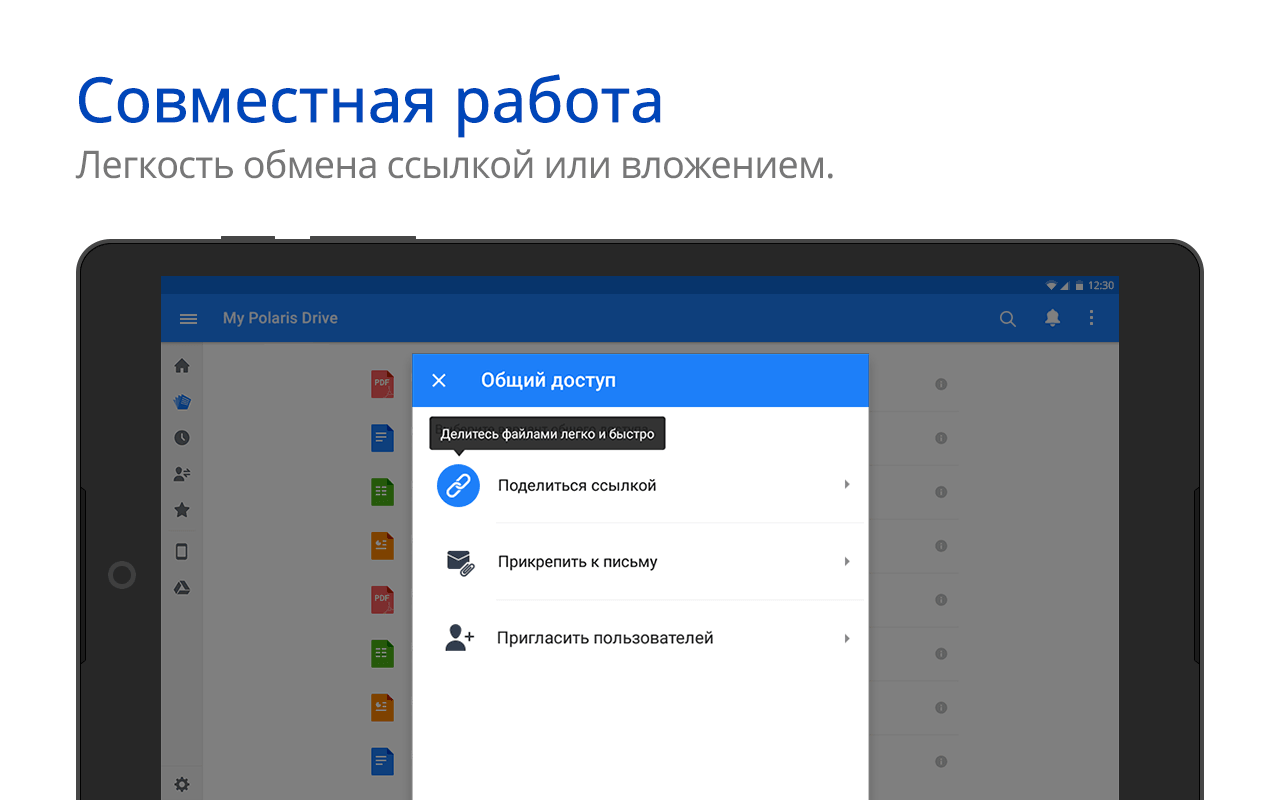Open the three-dot overflow menu
Viewport: 1280px width, 800px height.
(x=1091, y=318)
